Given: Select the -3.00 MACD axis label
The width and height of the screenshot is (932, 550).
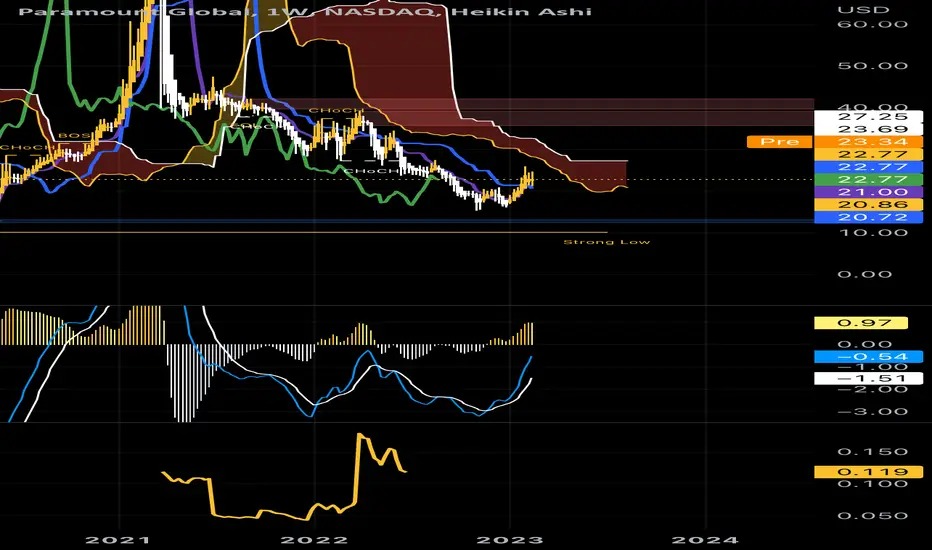Looking at the screenshot, I should 873,411.
